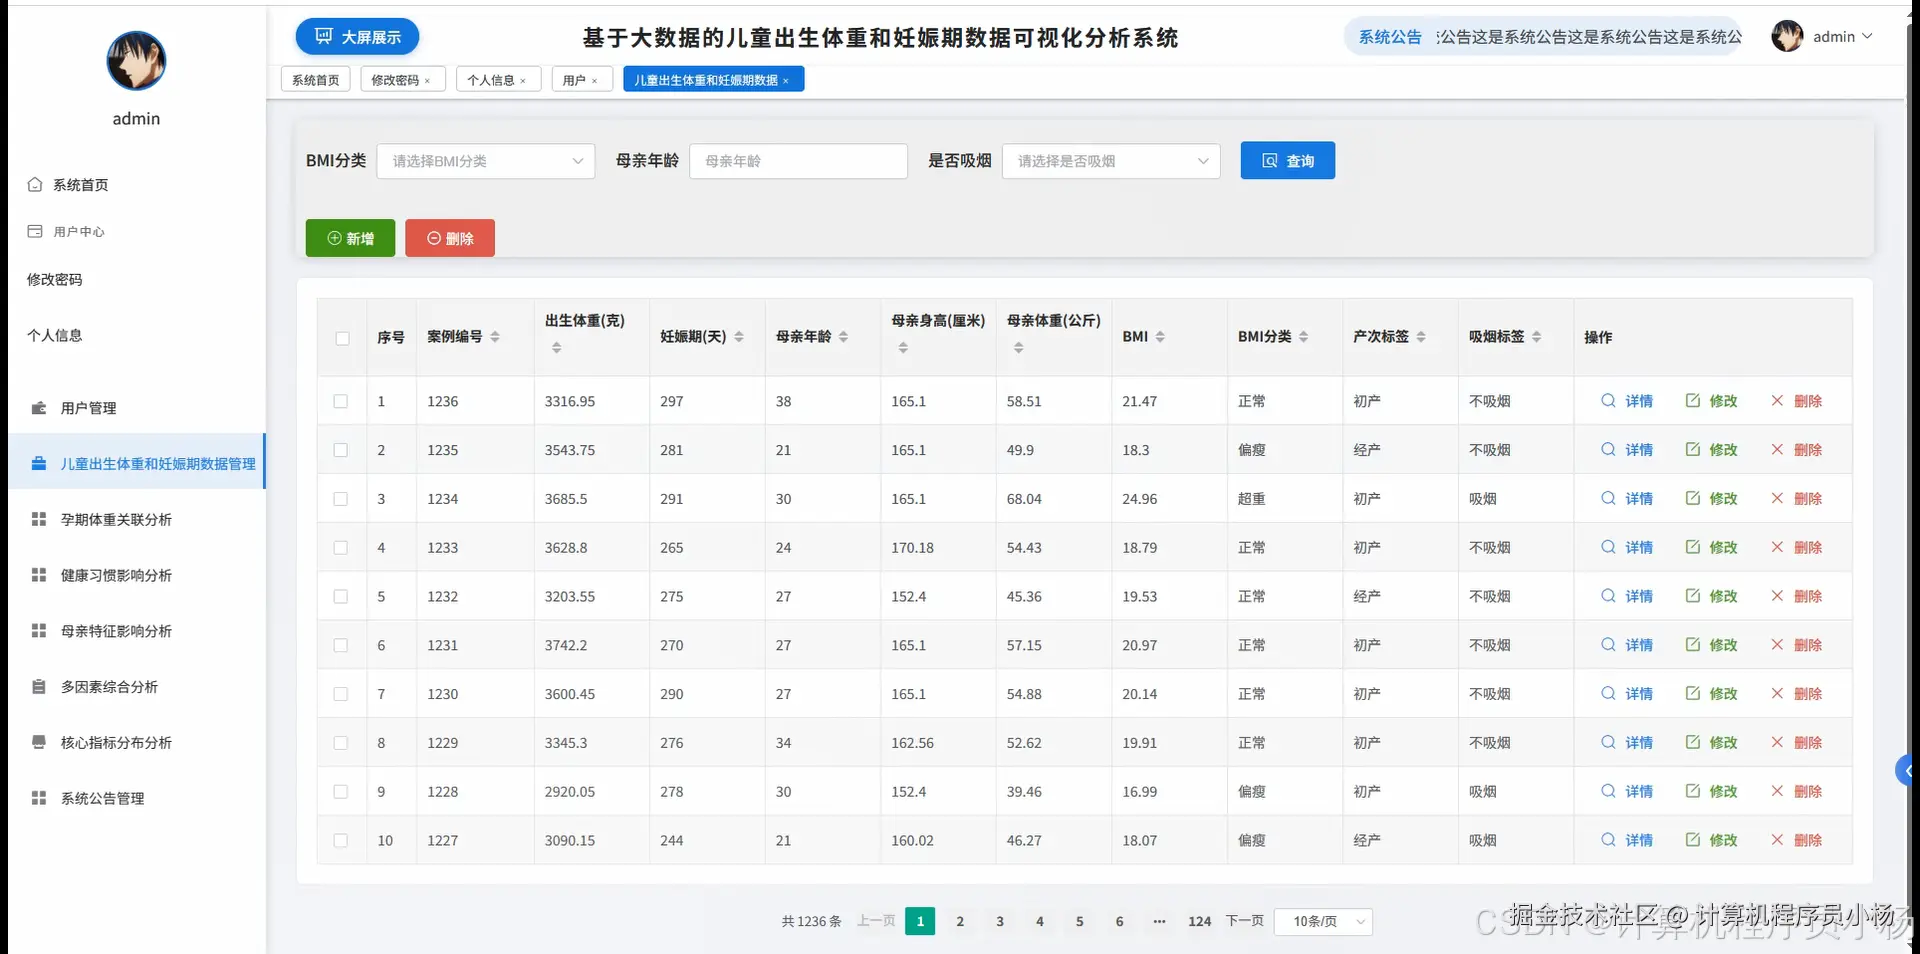Open the 10条/页 page size dropdown

[1323, 921]
